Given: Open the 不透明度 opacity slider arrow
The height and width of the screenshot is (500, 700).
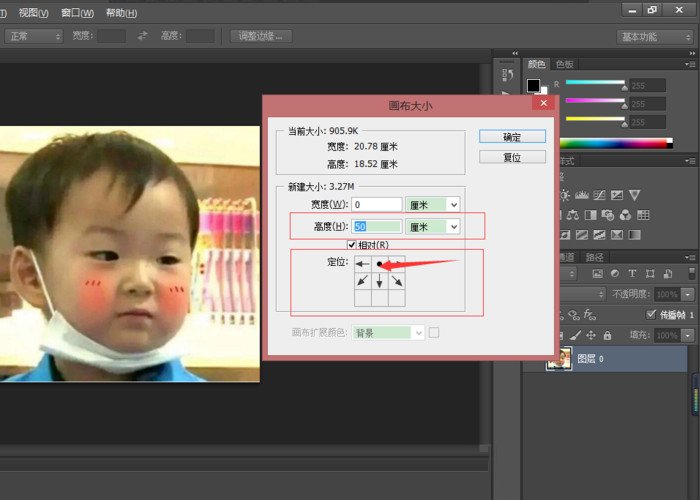Looking at the screenshot, I should (688, 294).
